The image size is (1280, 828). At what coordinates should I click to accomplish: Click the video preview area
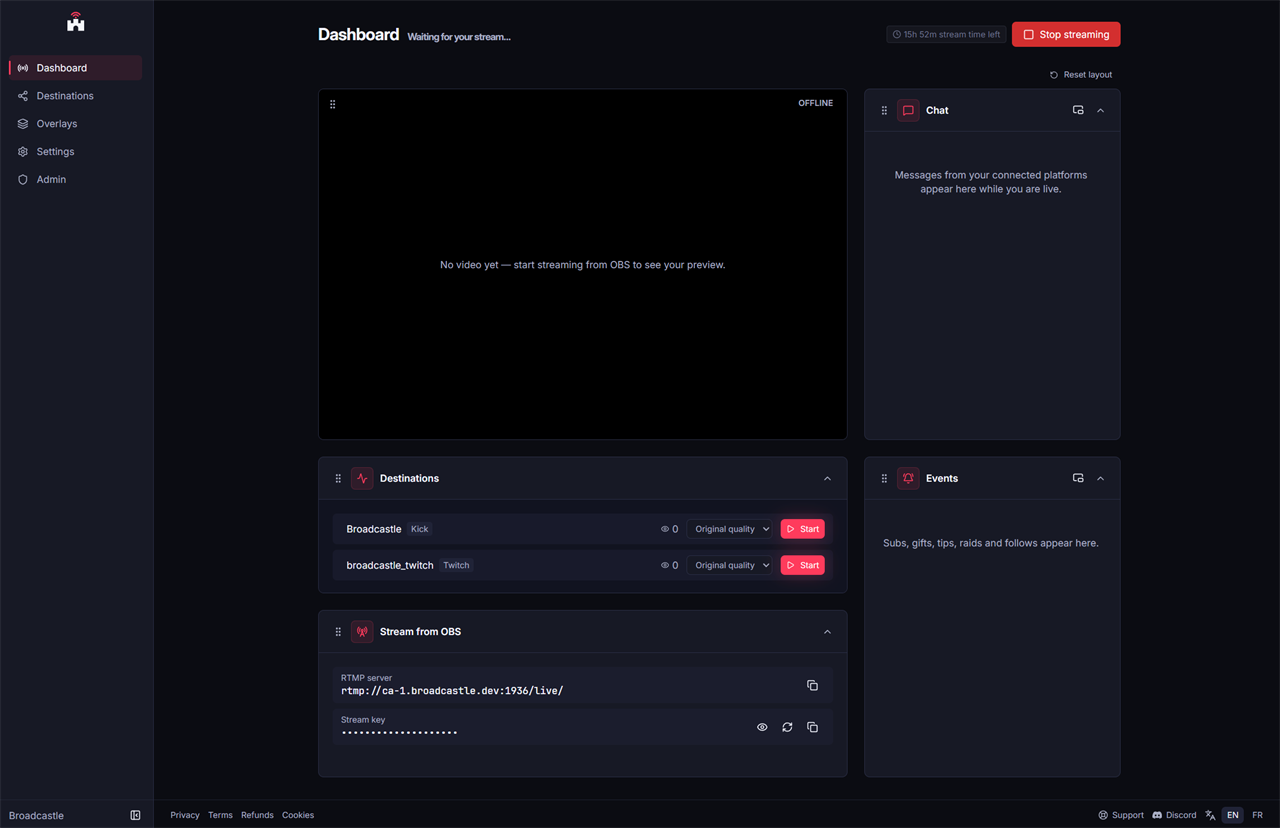point(583,265)
